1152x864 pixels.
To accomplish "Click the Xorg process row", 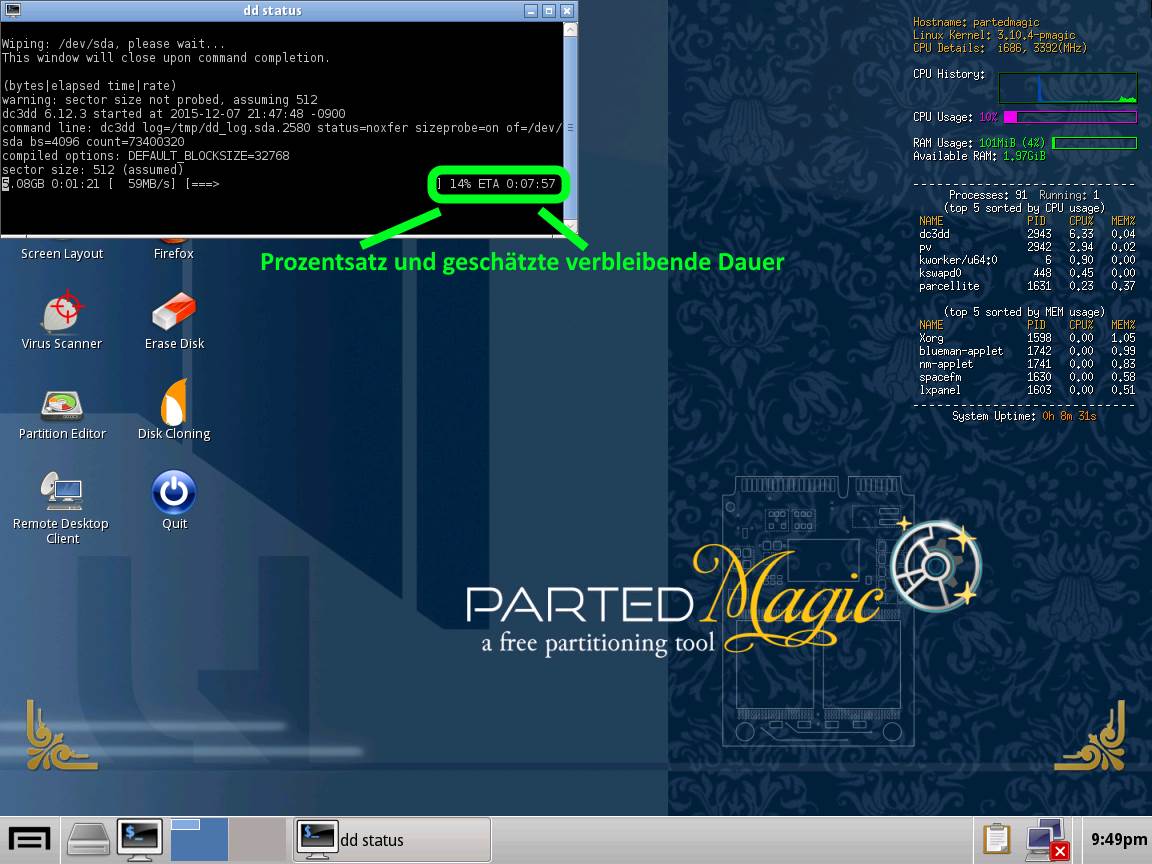I will tap(1026, 338).
